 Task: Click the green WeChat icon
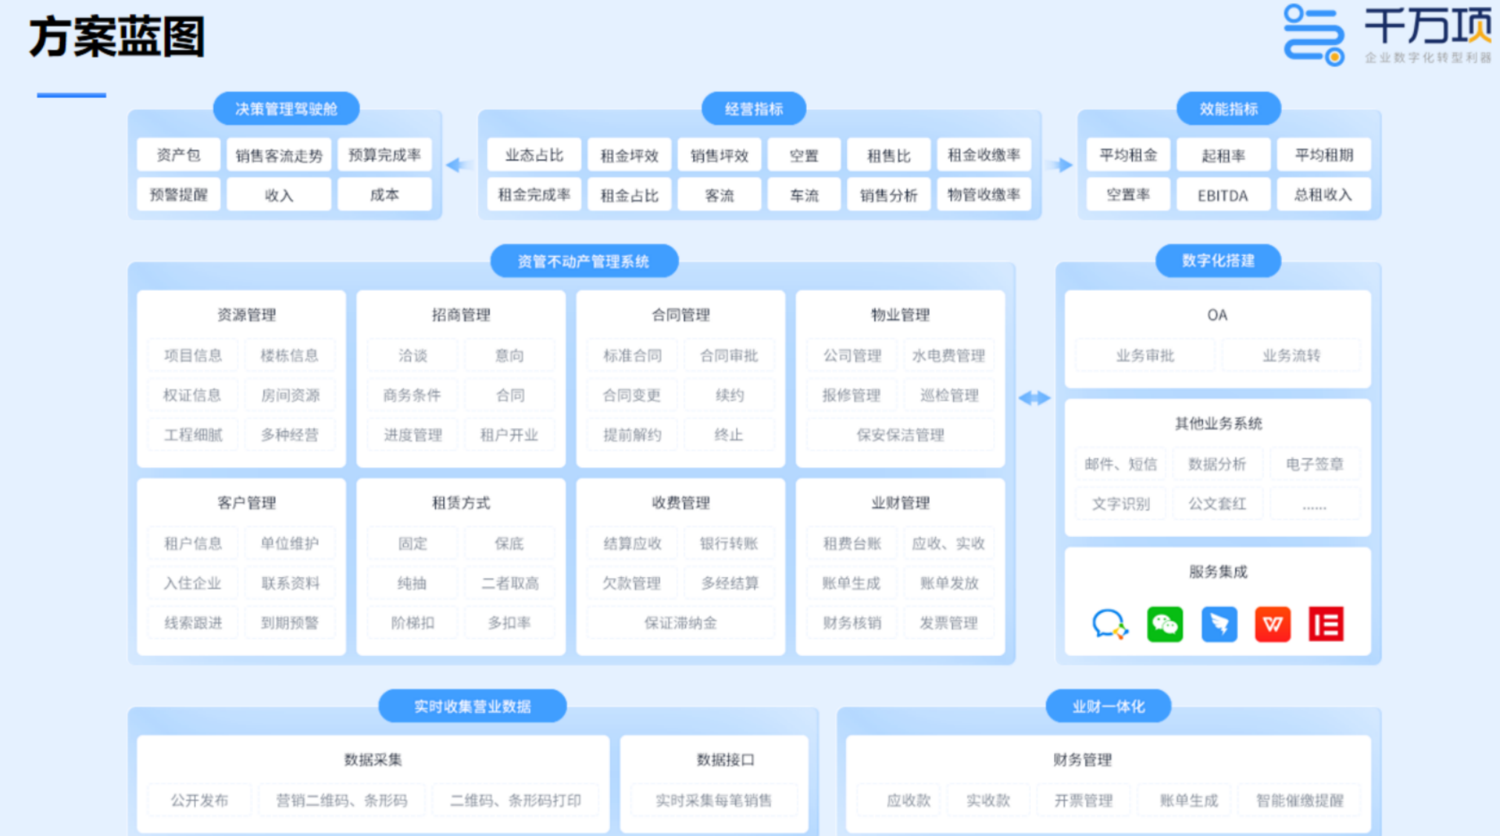pyautogui.click(x=1164, y=624)
